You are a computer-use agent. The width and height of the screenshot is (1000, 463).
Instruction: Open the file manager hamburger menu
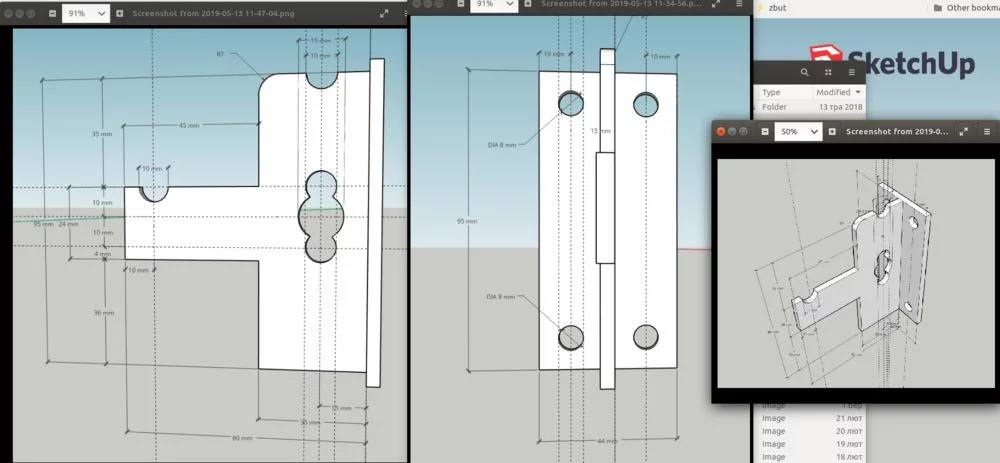[851, 73]
